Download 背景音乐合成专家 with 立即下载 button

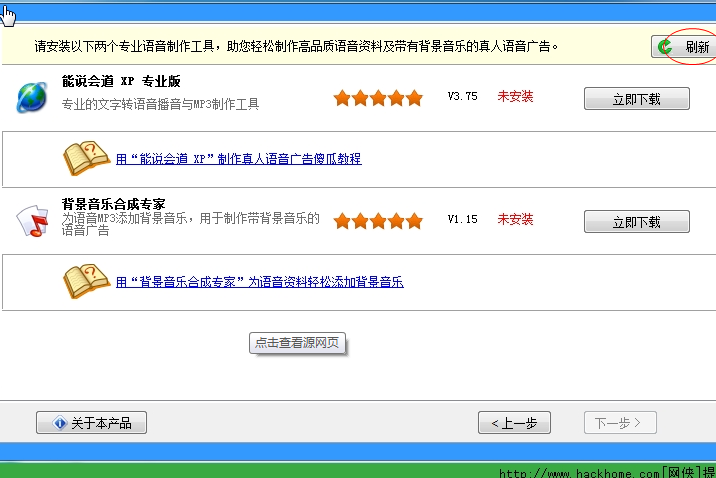pyautogui.click(x=637, y=221)
